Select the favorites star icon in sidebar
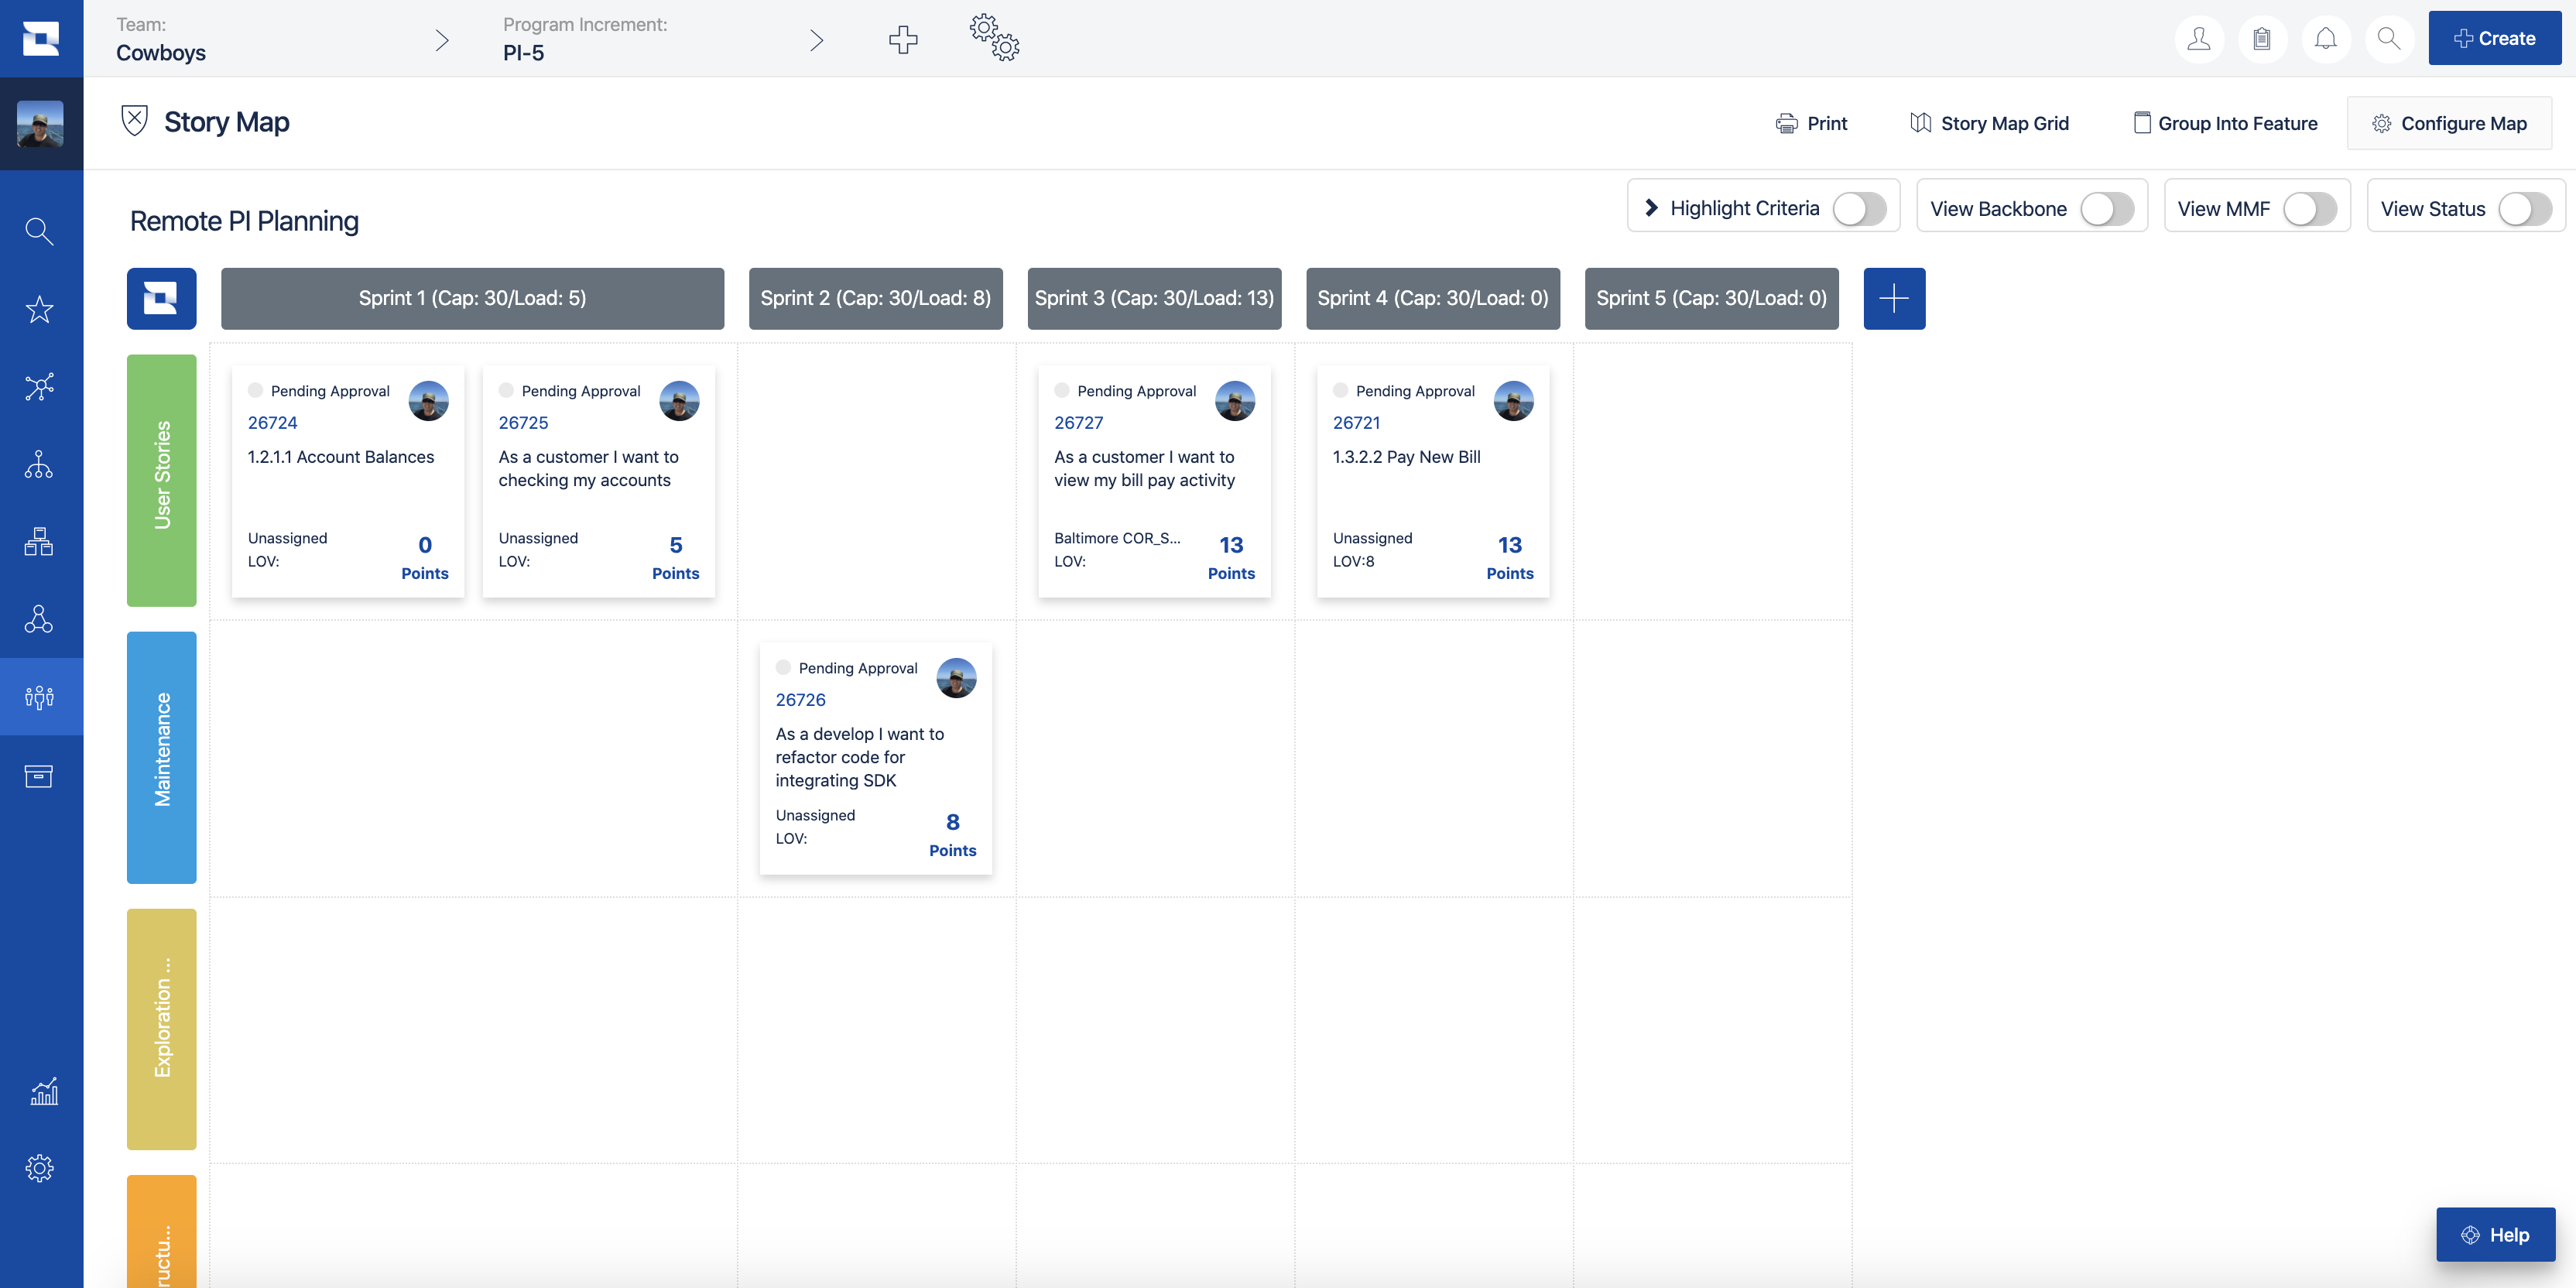The height and width of the screenshot is (1288, 2576). click(40, 309)
